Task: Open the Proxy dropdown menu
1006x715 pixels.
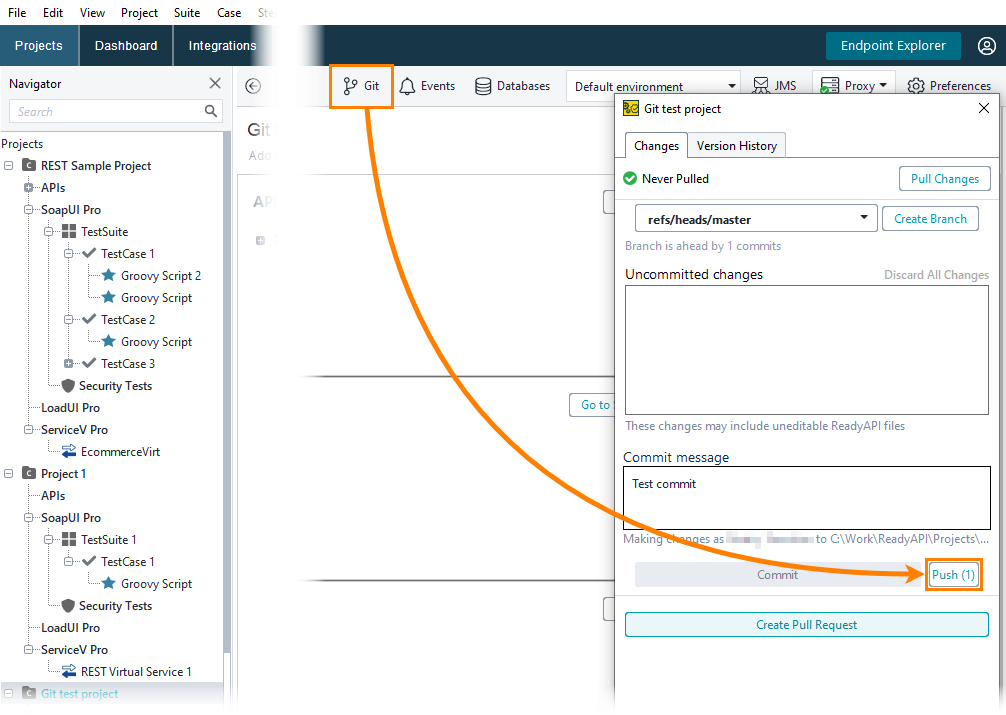Action: [x=853, y=86]
